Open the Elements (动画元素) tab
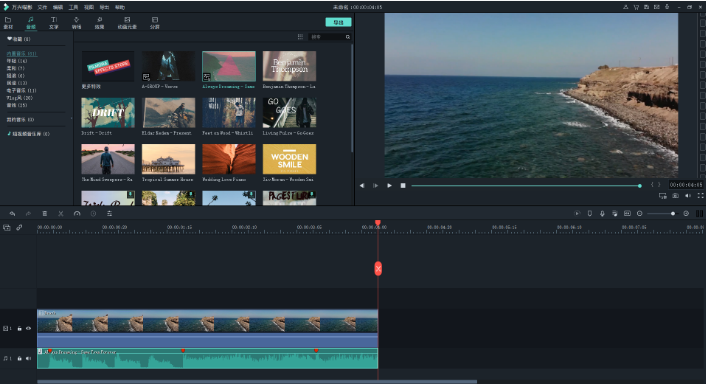 (127, 23)
